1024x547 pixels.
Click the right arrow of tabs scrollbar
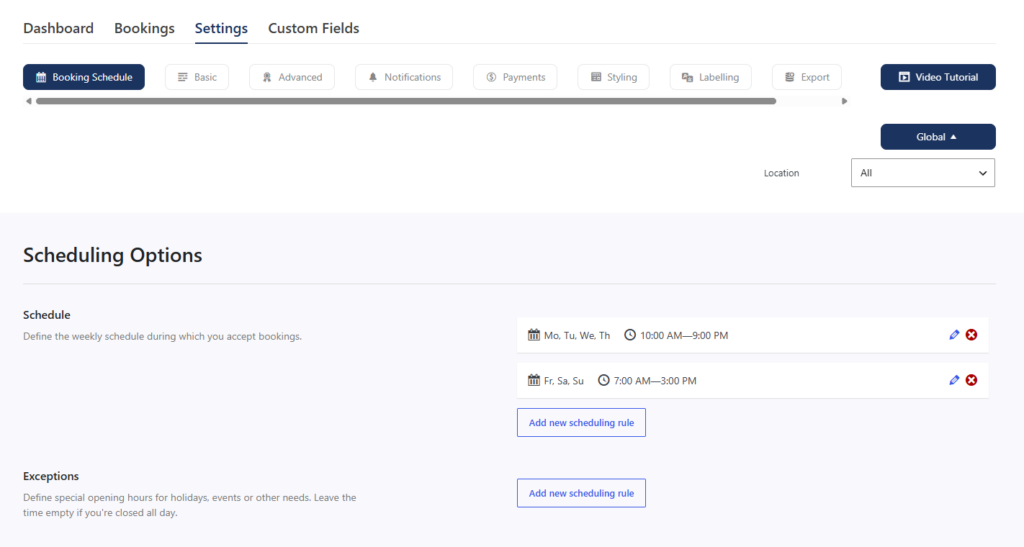pyautogui.click(x=844, y=101)
